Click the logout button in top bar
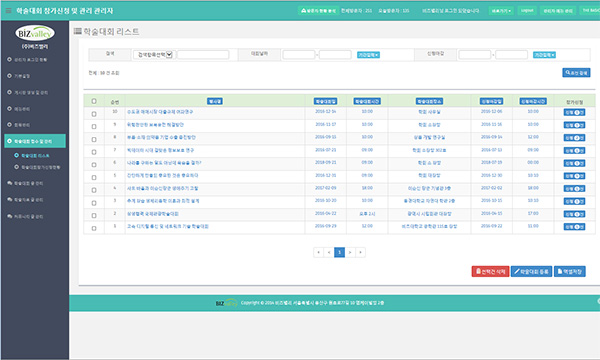Viewport: 600px width, 360px height. coord(527,11)
